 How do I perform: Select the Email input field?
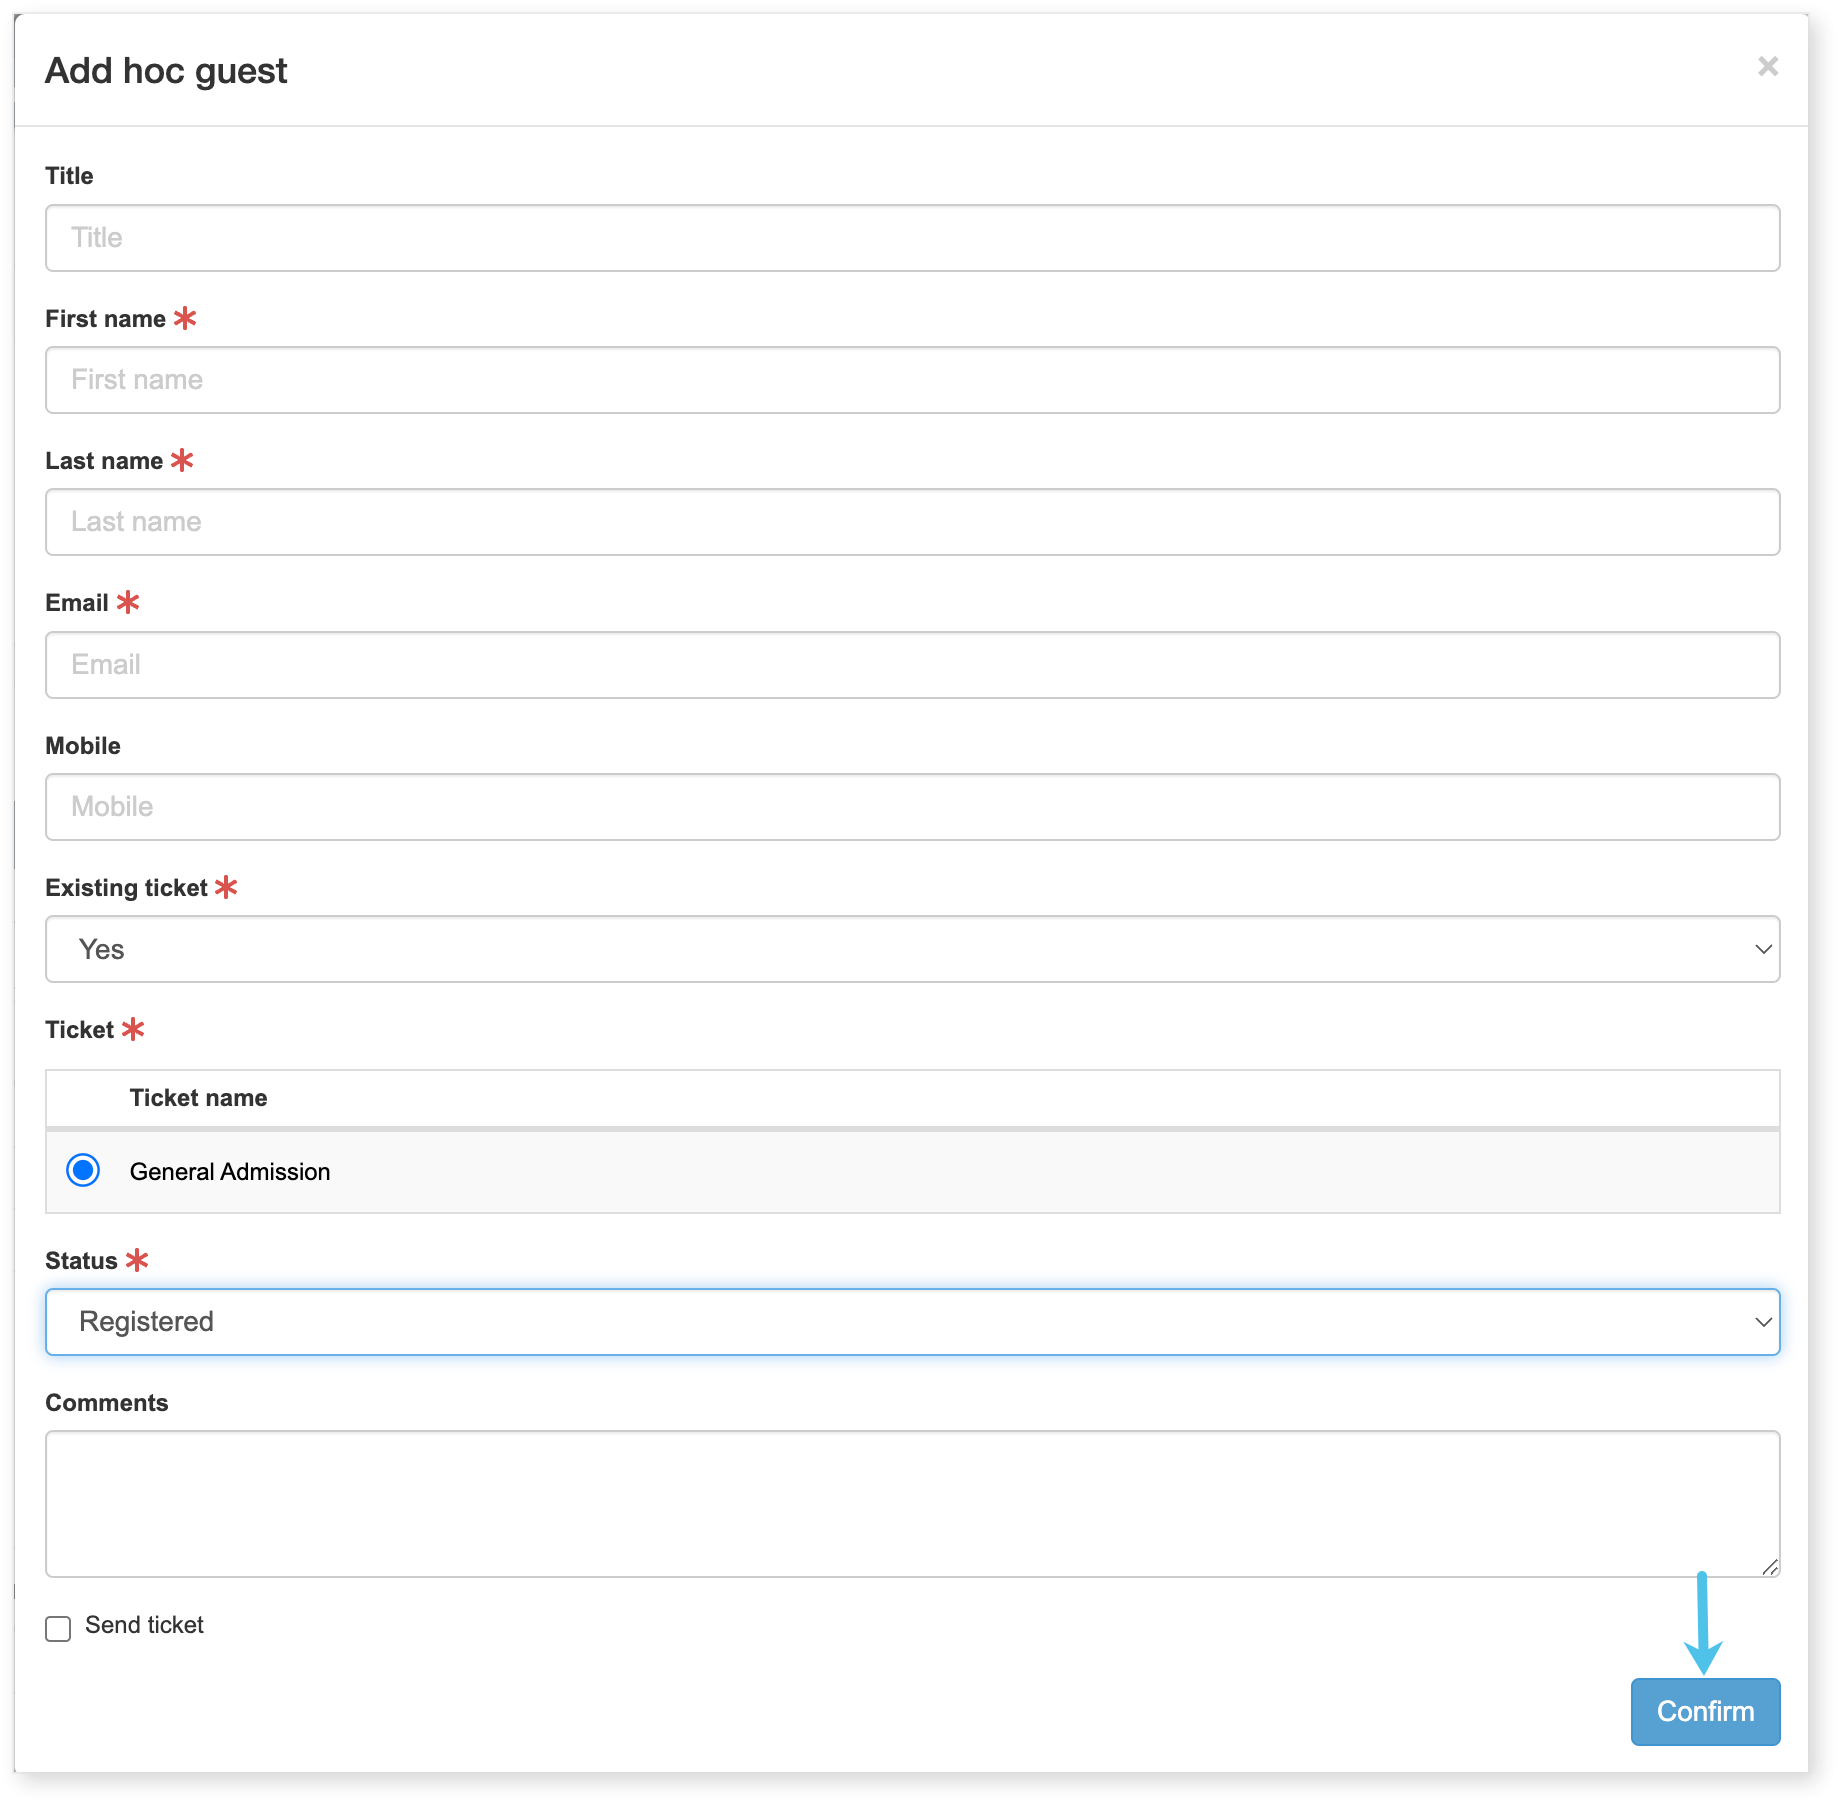click(x=912, y=665)
